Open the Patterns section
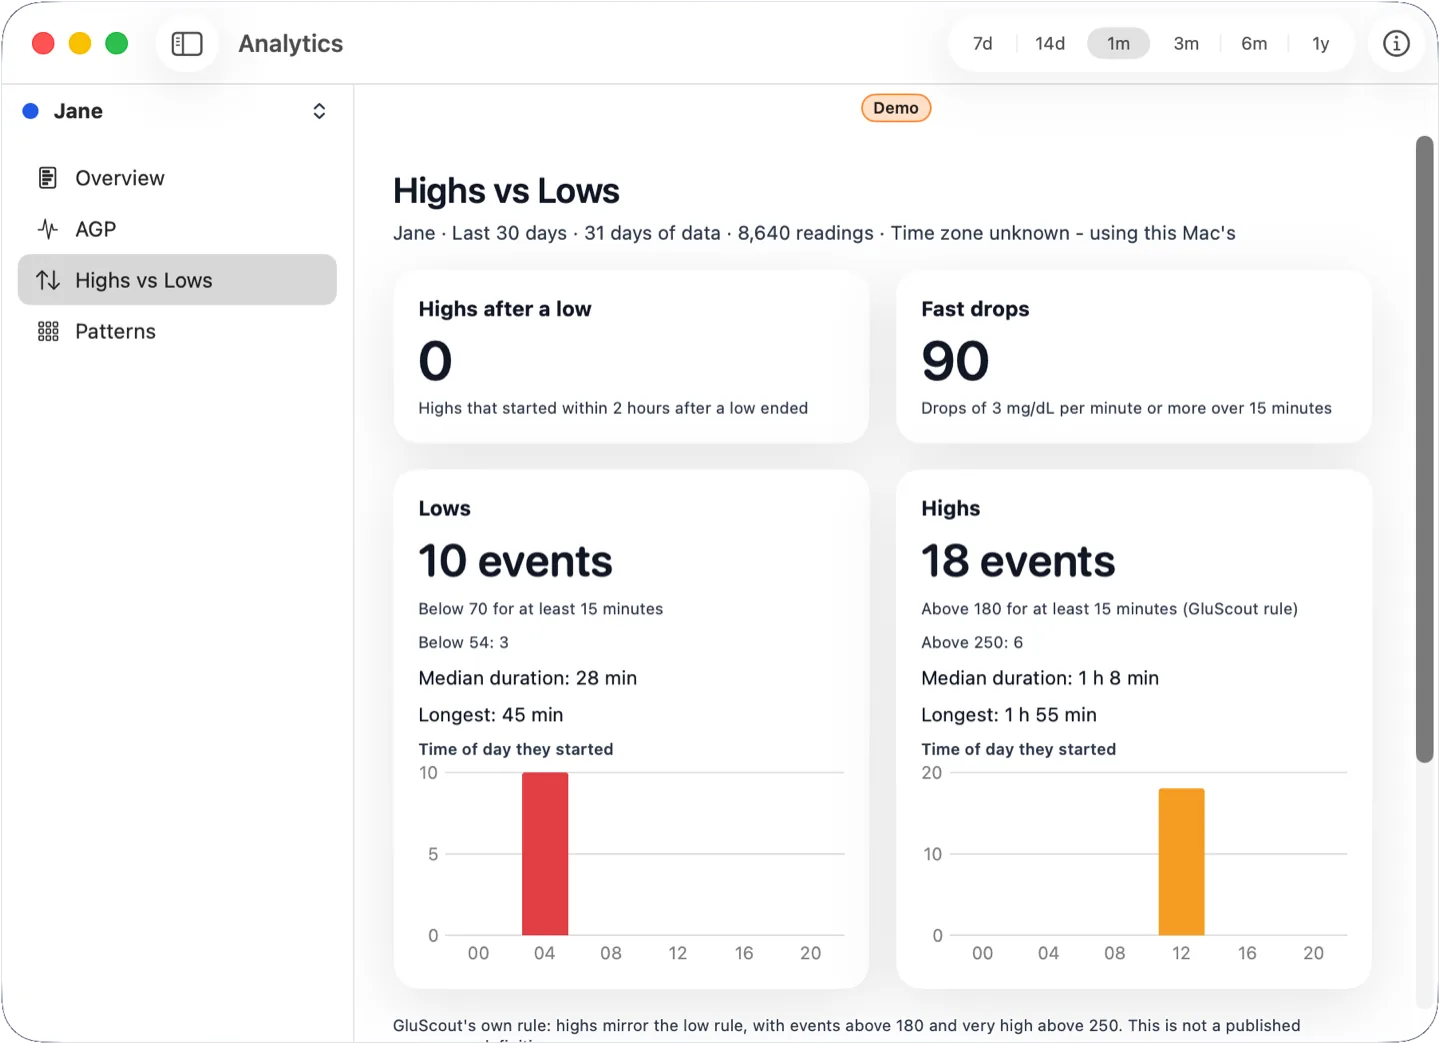The width and height of the screenshot is (1440, 1044). (177, 331)
